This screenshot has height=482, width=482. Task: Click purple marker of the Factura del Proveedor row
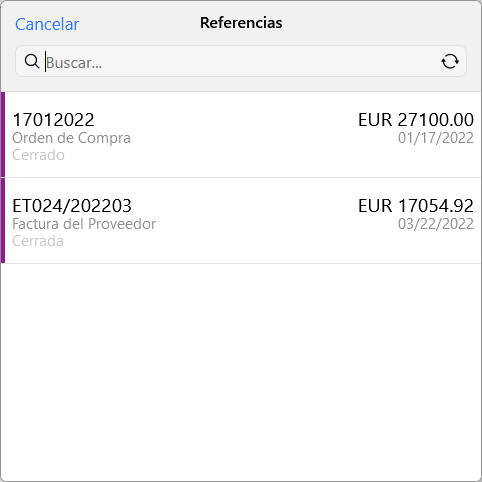(3, 220)
